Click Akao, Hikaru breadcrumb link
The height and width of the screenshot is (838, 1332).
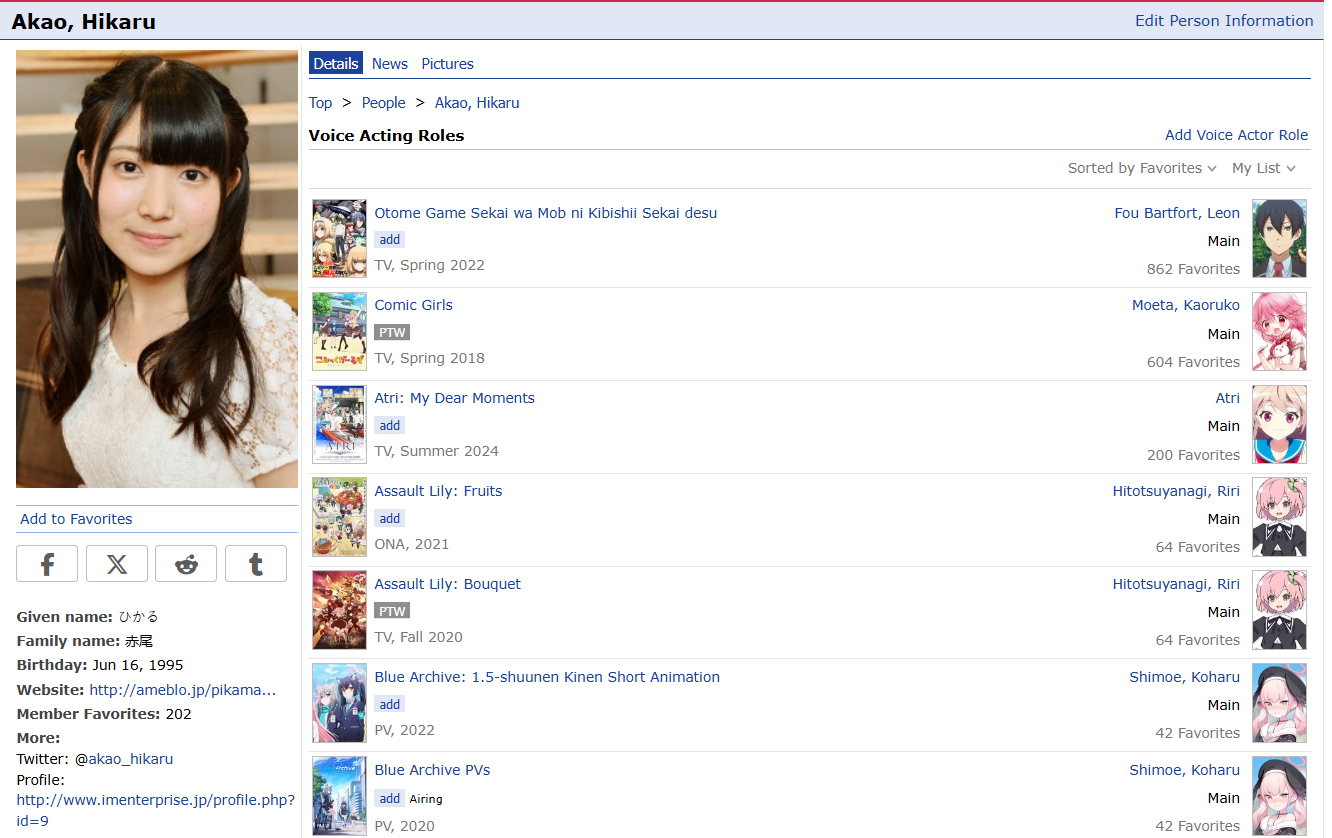pyautogui.click(x=477, y=103)
